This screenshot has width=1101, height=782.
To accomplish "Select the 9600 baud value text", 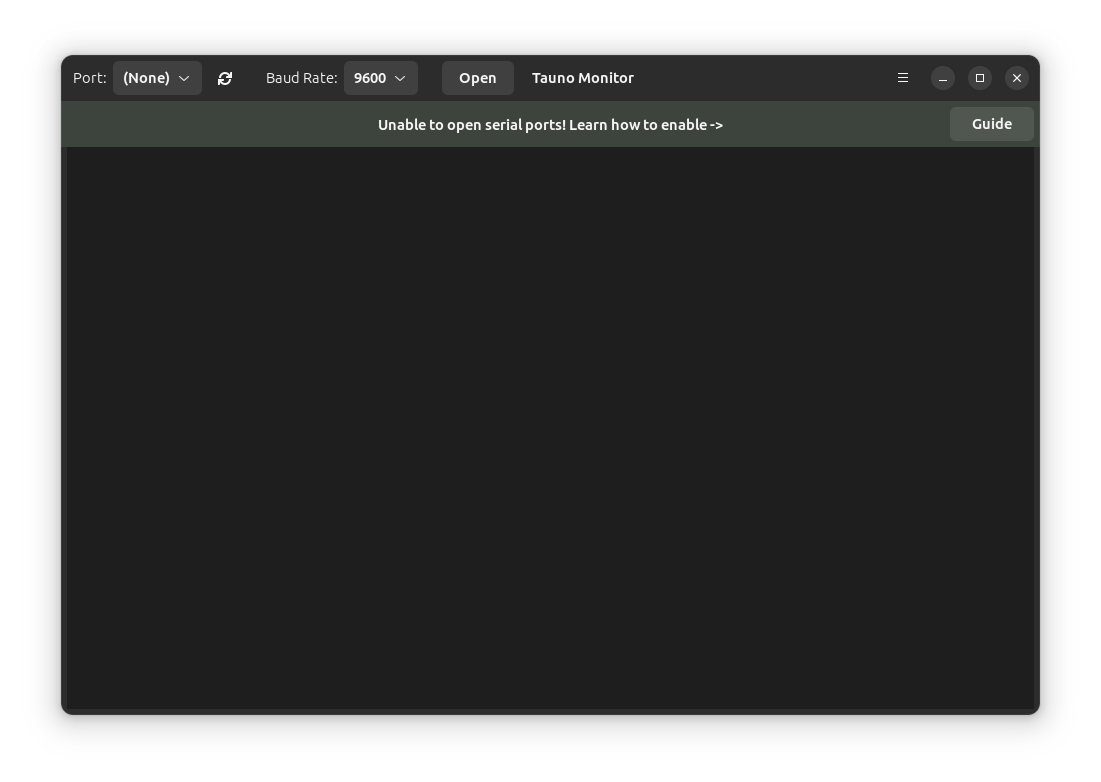I will pos(369,78).
